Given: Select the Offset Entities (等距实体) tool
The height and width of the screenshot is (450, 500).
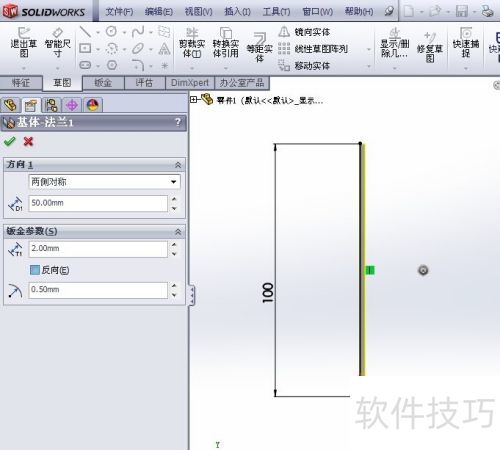Looking at the screenshot, I should click(259, 47).
